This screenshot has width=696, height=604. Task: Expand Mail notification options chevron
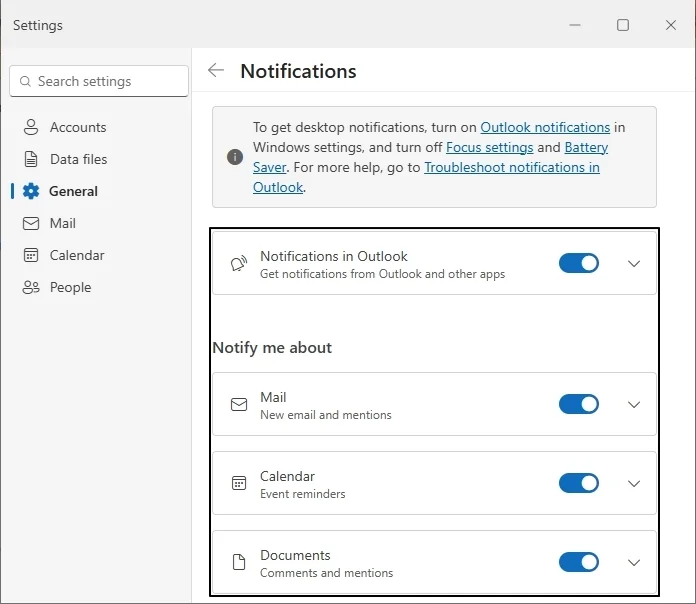click(634, 405)
